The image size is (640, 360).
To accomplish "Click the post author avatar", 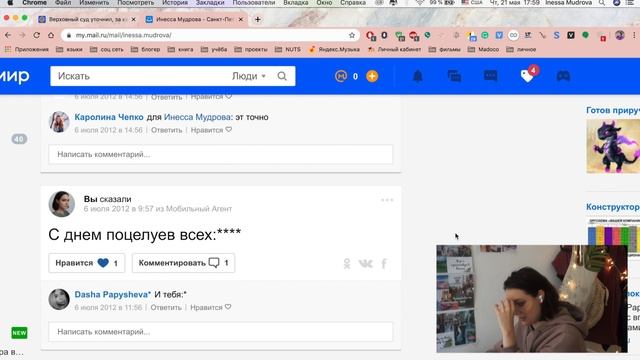I will pyautogui.click(x=62, y=204).
